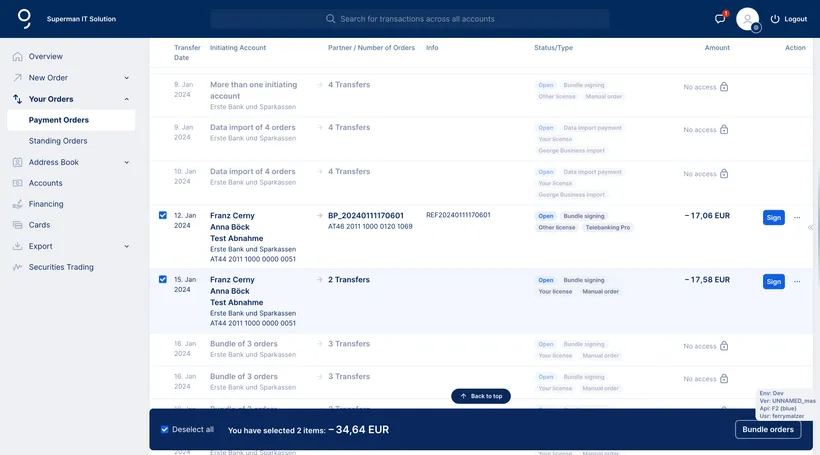Click the Logout link
This screenshot has height=455, width=820.
pyautogui.click(x=795, y=19)
